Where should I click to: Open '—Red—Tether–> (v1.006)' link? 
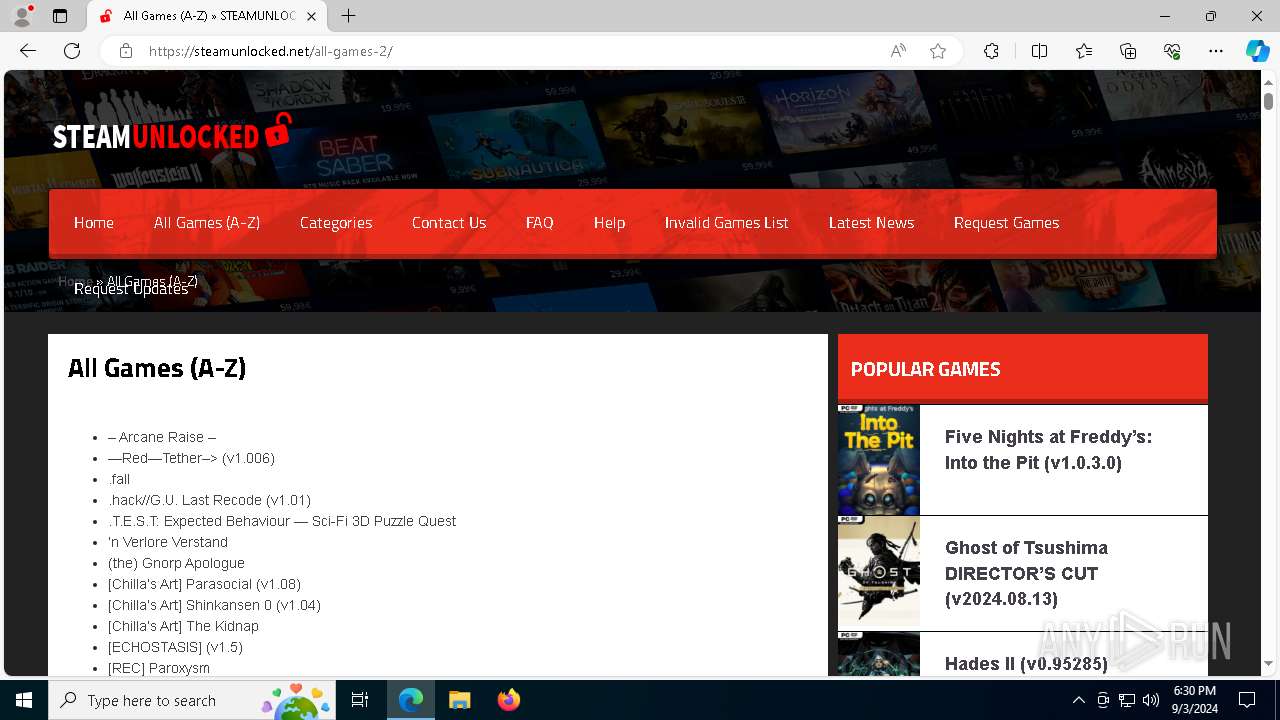coord(191,458)
